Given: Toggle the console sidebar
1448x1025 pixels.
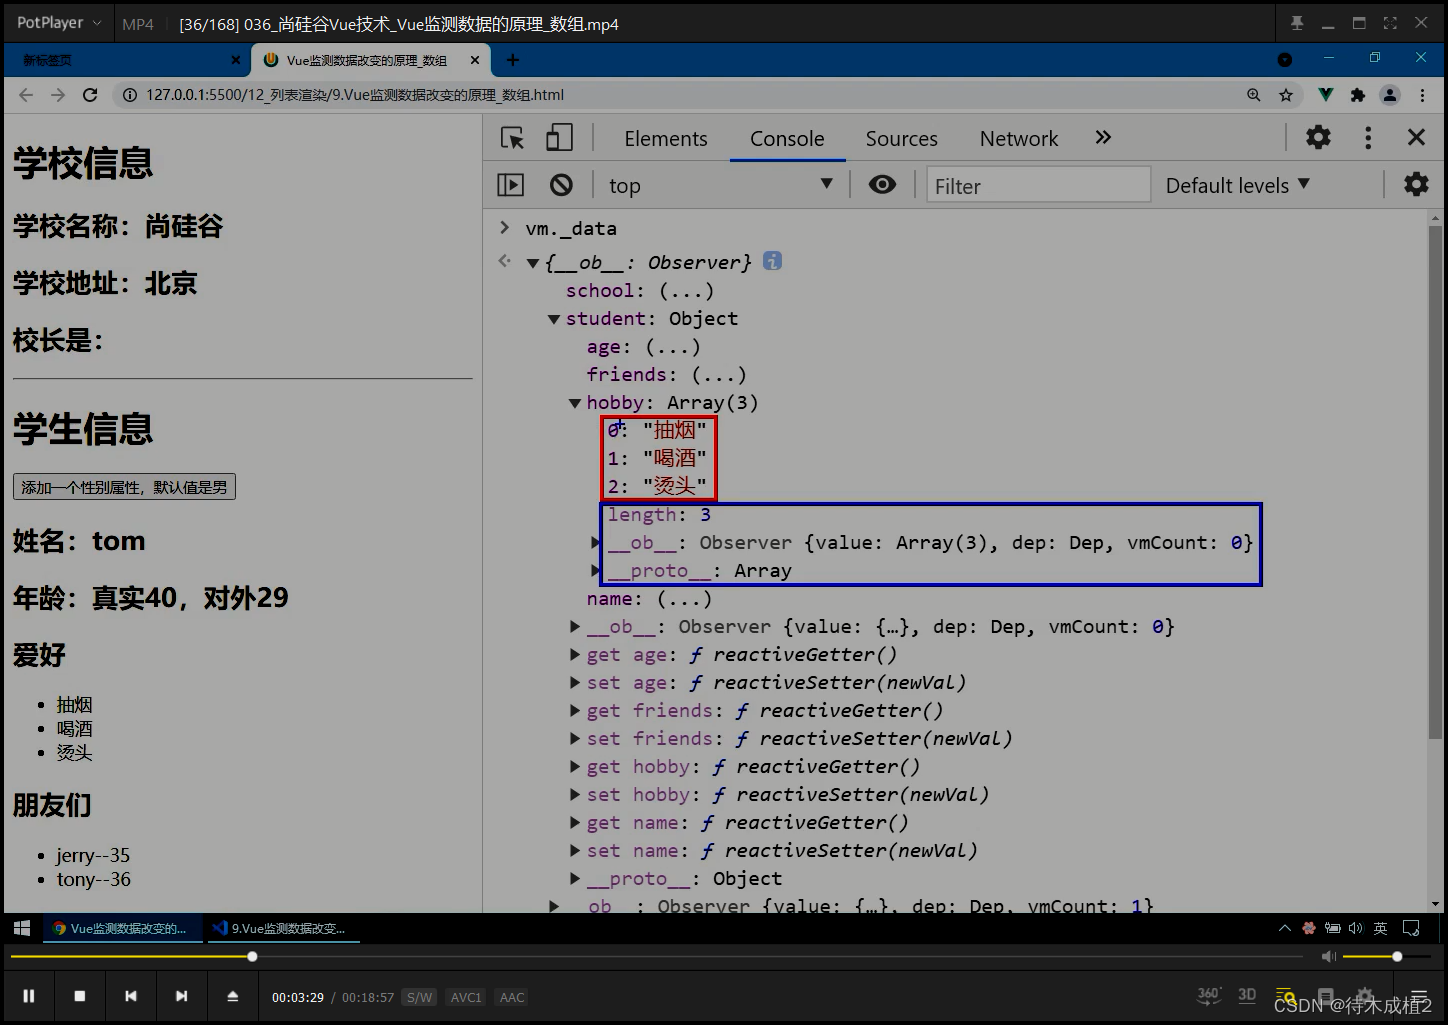Looking at the screenshot, I should (x=511, y=185).
